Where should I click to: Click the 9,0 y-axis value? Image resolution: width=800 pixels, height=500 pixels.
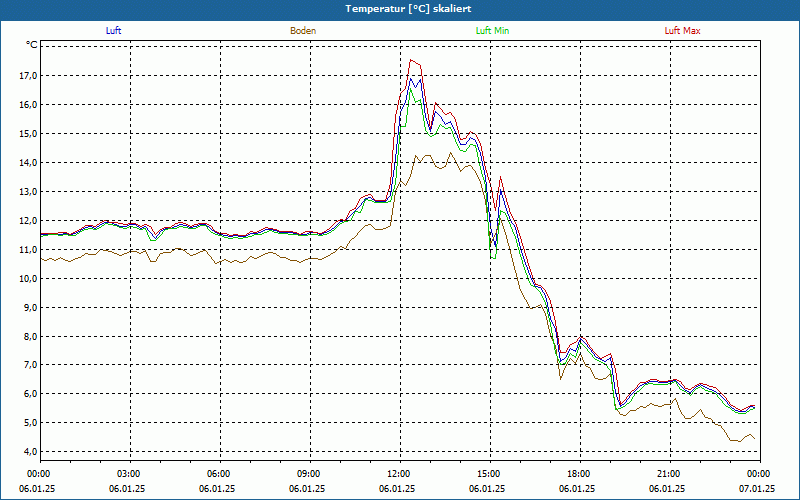click(30, 308)
